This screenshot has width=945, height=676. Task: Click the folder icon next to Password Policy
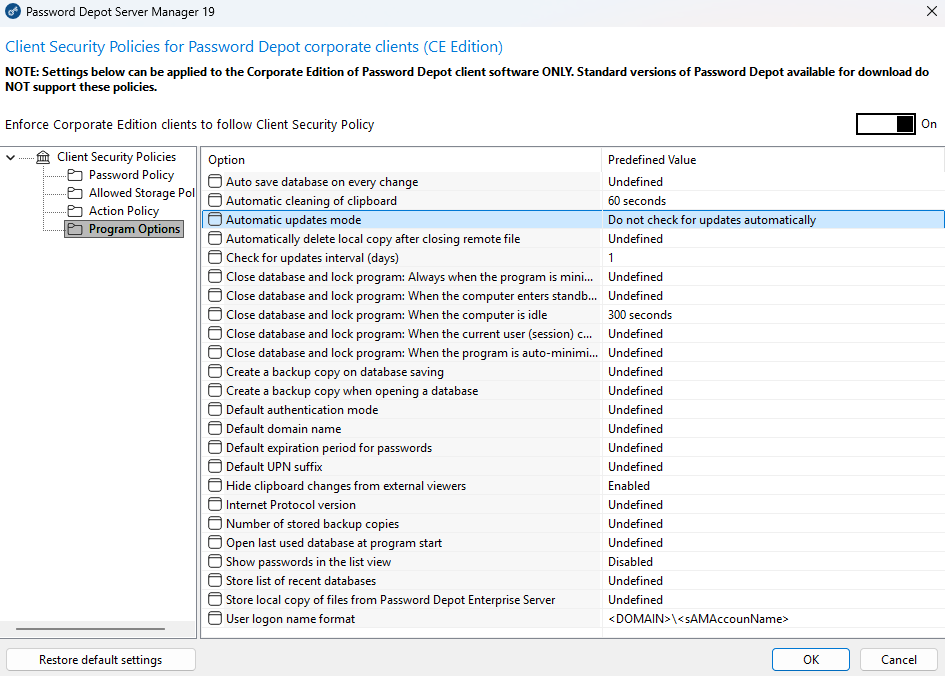(75, 175)
